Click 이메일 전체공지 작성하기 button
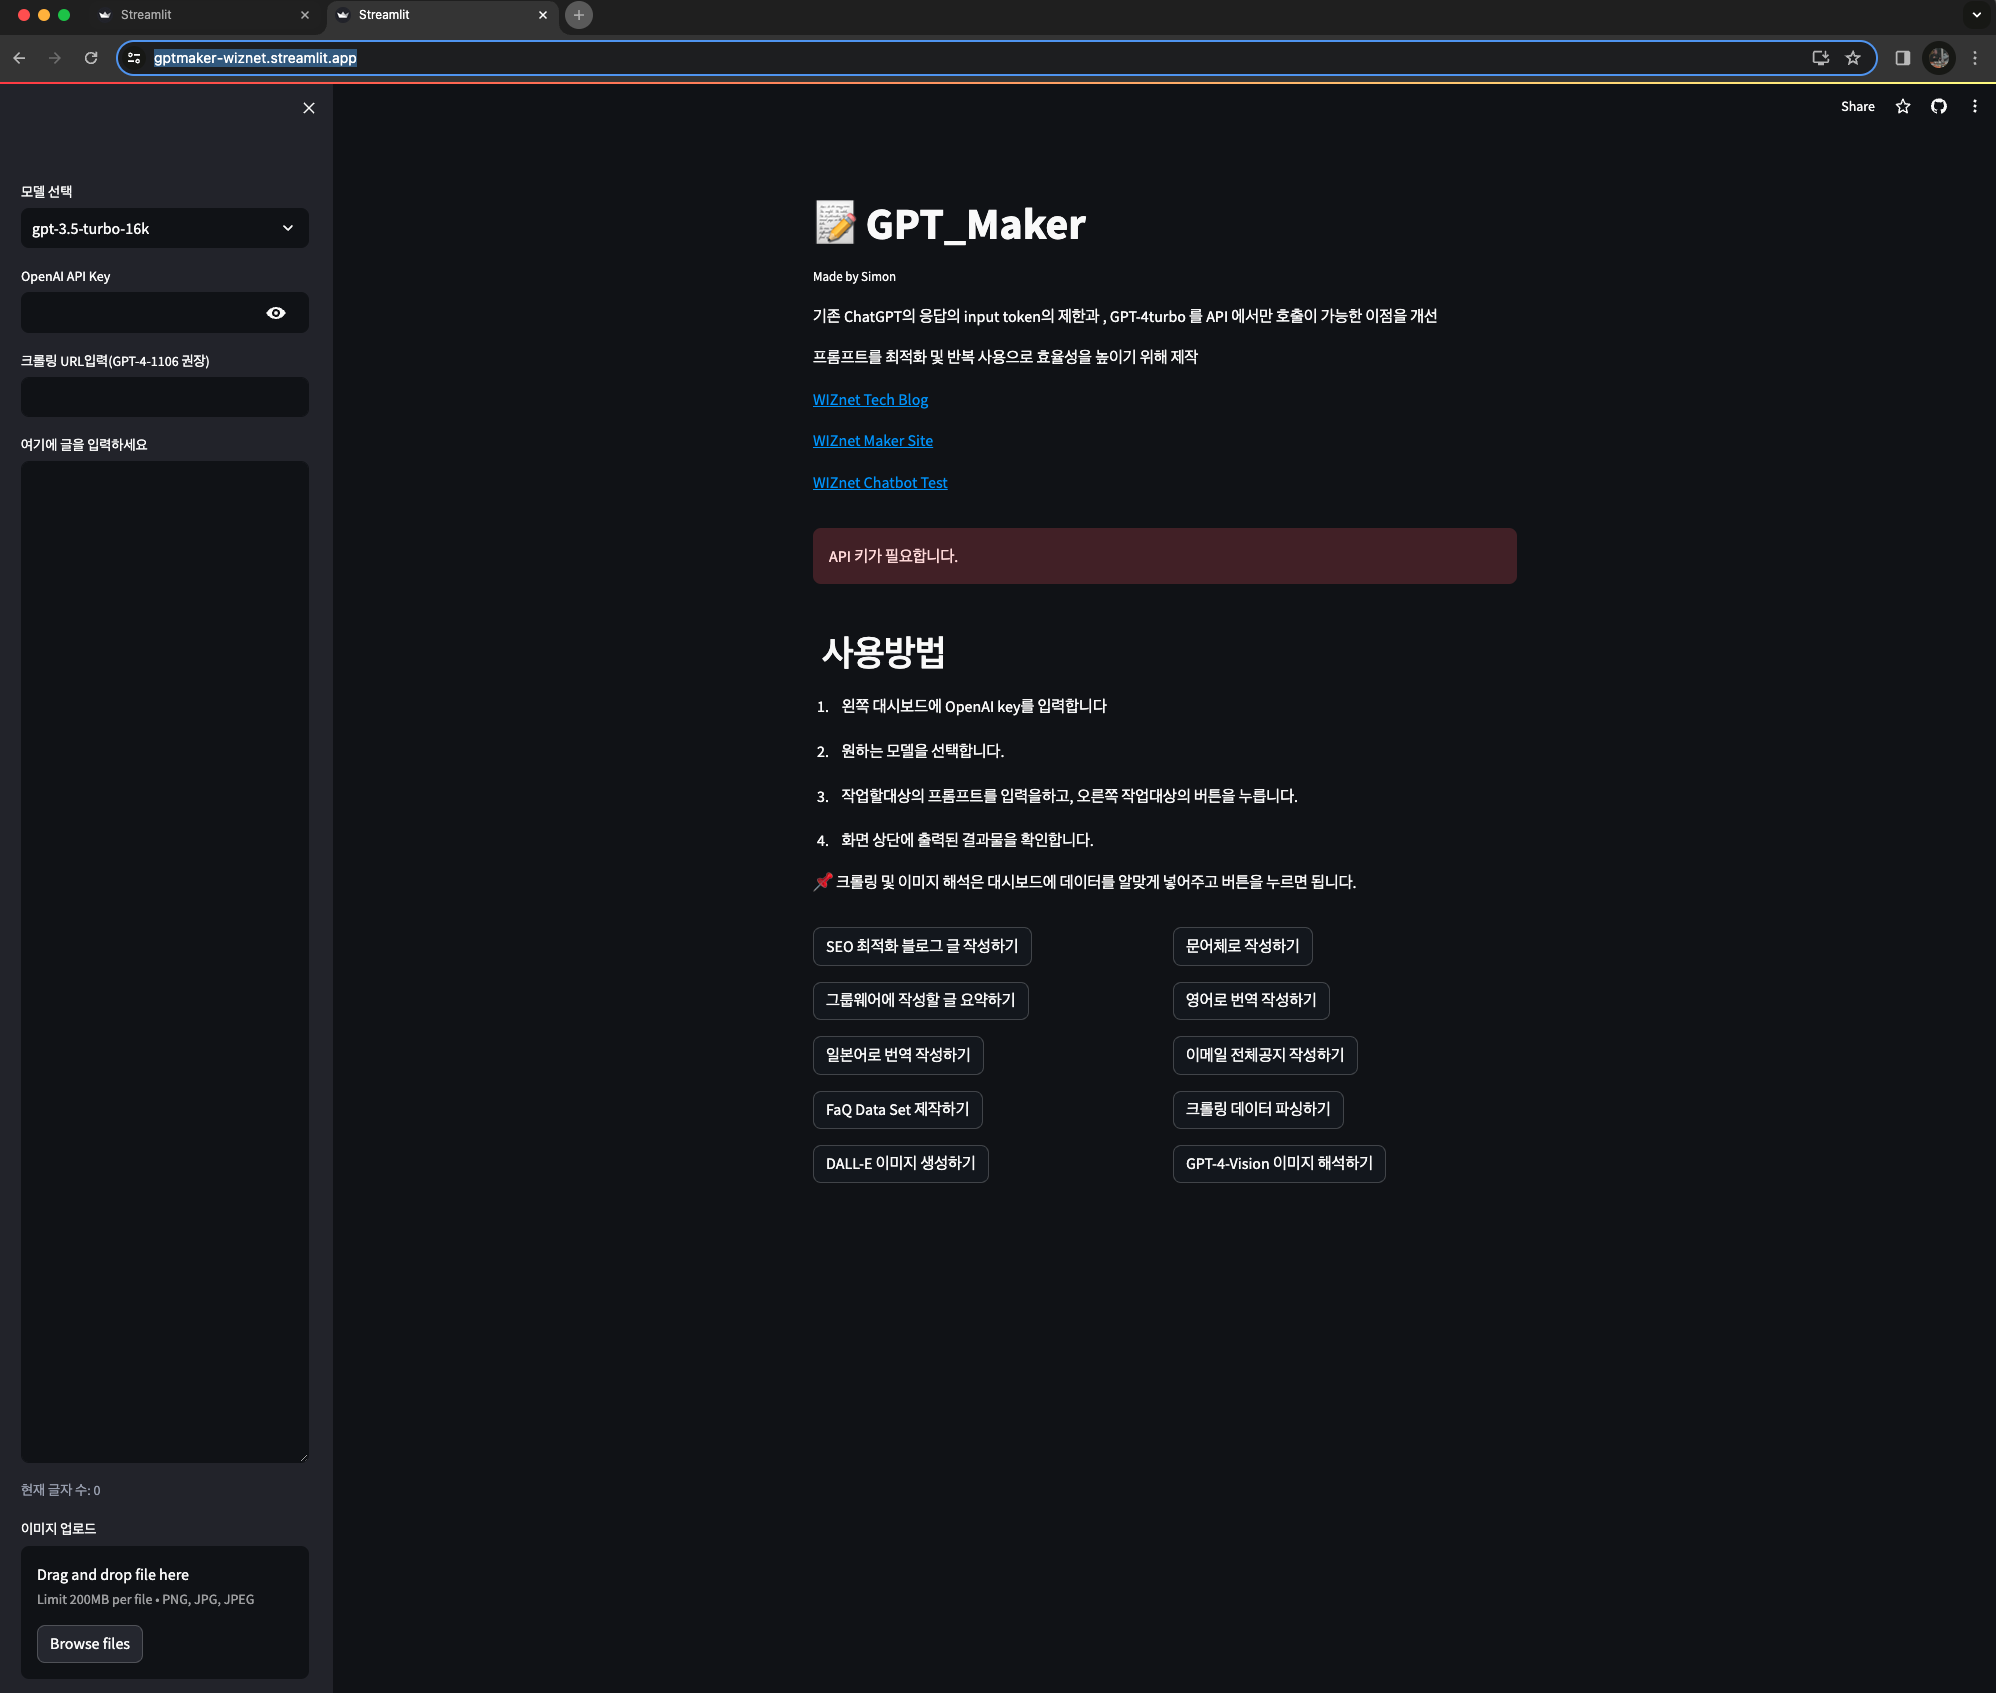The image size is (1996, 1693). 1265,1055
